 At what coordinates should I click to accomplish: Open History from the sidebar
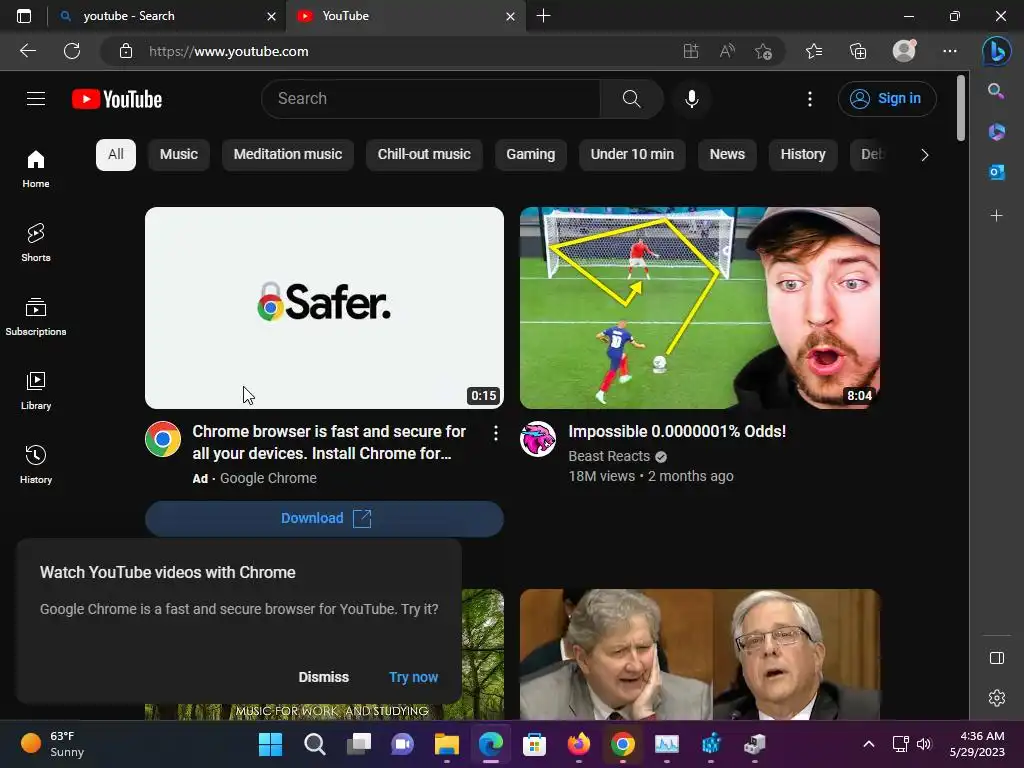[36, 464]
